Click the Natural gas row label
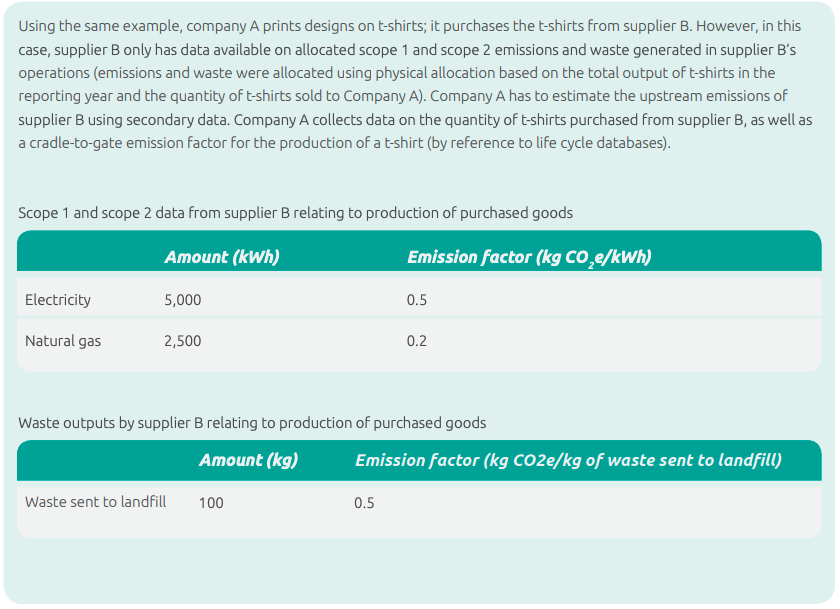The image size is (840, 609). [63, 341]
